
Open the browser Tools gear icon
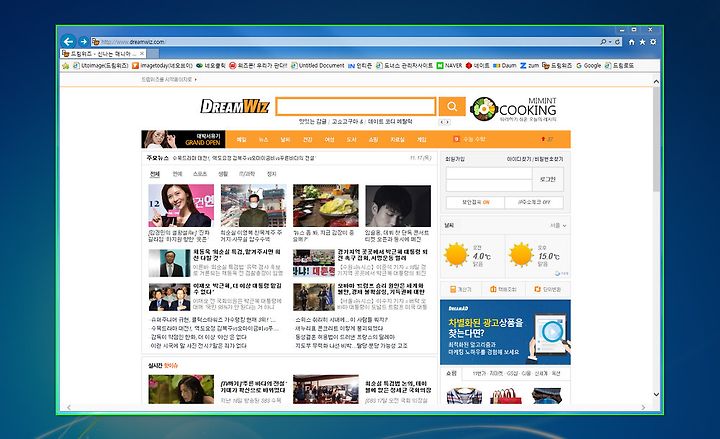click(653, 42)
